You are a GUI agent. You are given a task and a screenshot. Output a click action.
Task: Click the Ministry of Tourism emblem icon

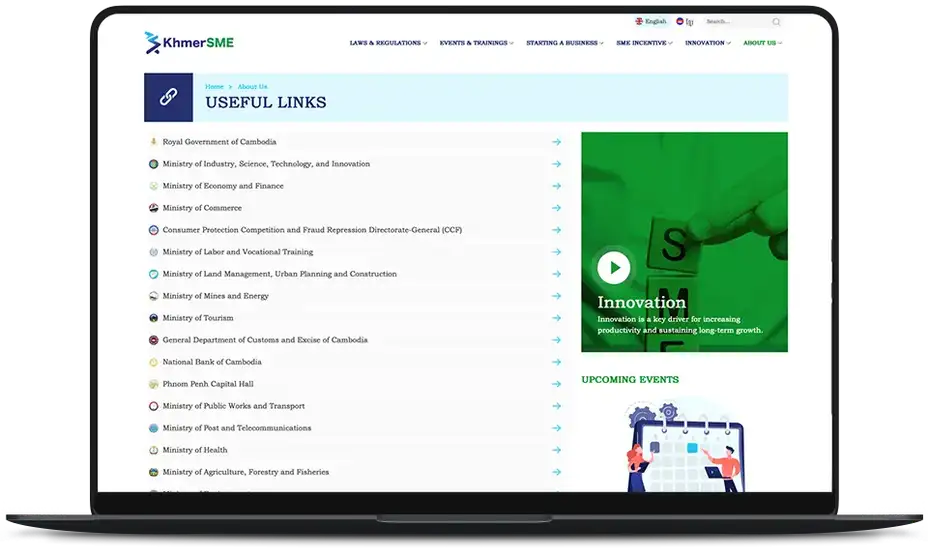[x=153, y=318]
